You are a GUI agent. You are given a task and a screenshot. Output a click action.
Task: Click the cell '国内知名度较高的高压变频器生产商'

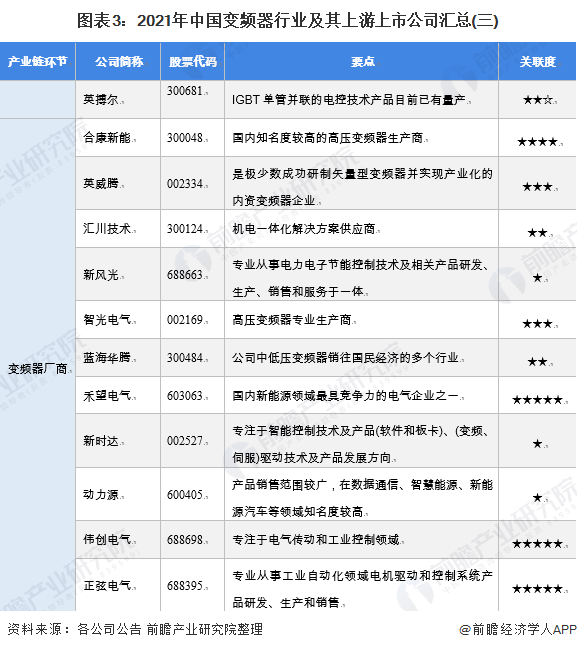[327, 138]
